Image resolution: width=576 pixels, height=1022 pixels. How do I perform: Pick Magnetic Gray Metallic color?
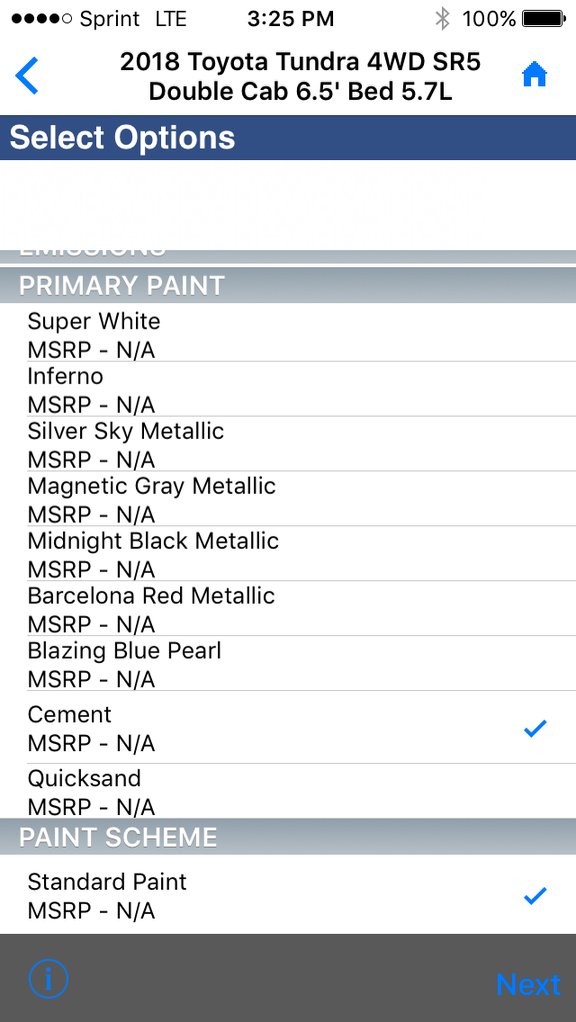point(288,499)
